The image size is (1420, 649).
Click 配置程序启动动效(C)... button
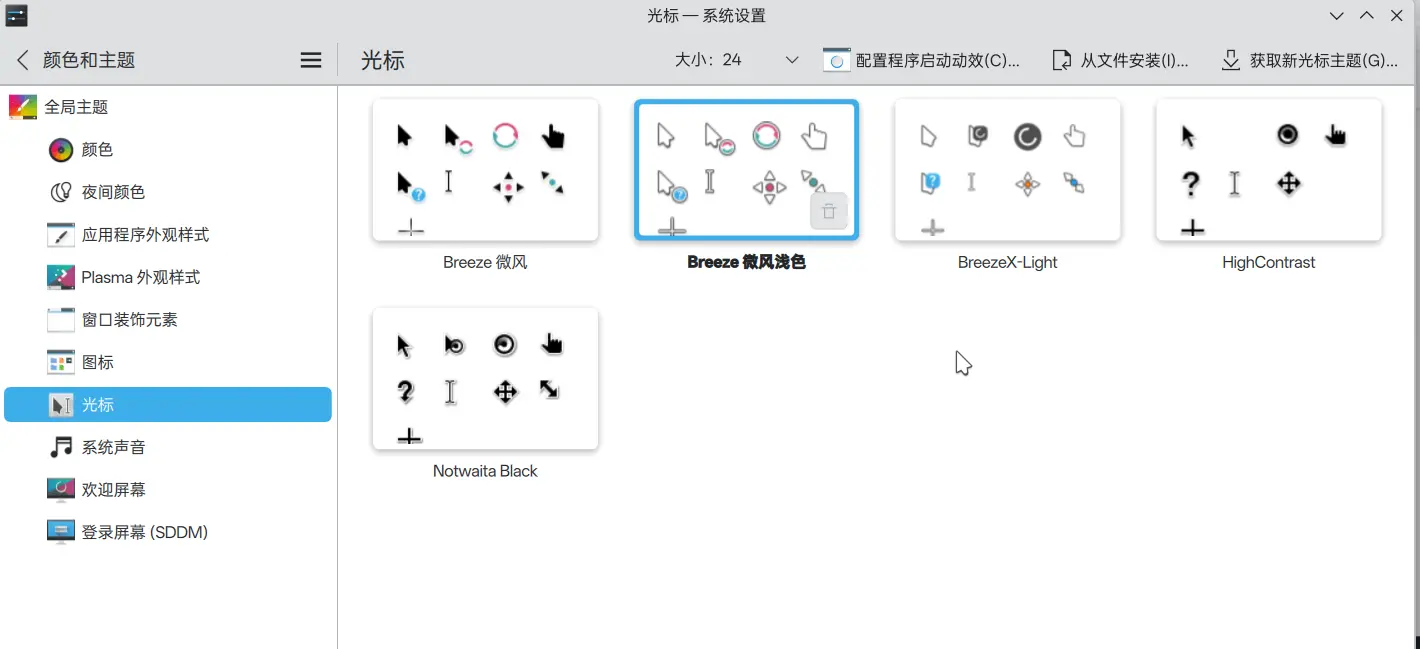922,60
